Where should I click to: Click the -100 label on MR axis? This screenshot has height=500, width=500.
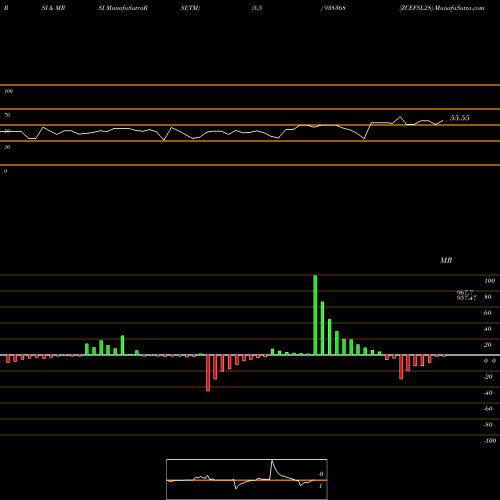[x=490, y=441]
